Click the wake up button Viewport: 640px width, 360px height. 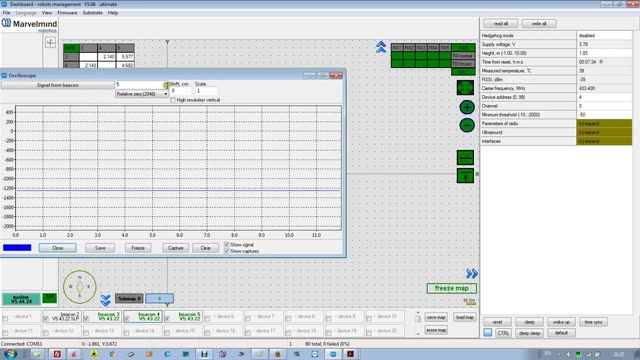[561, 322]
